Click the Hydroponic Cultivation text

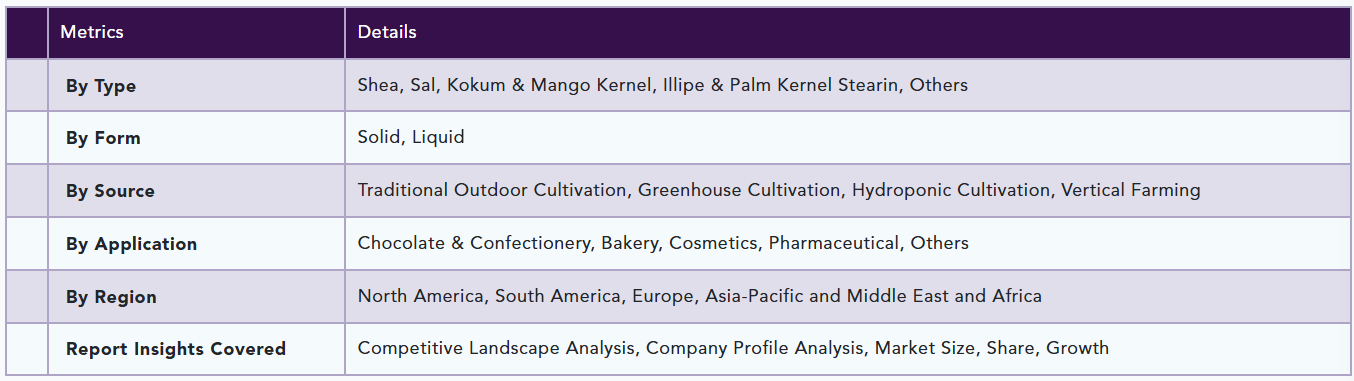(x=951, y=190)
